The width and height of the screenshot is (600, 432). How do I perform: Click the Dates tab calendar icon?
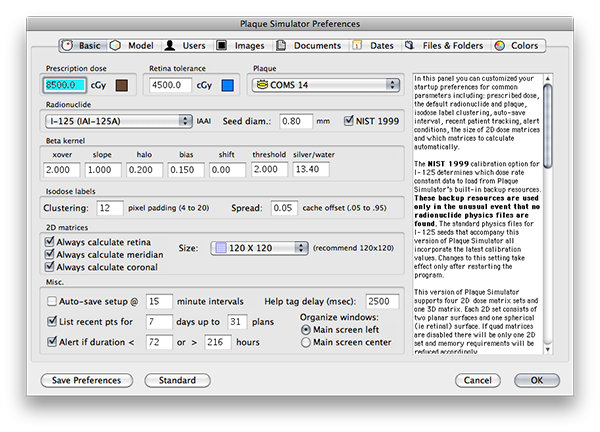357,46
